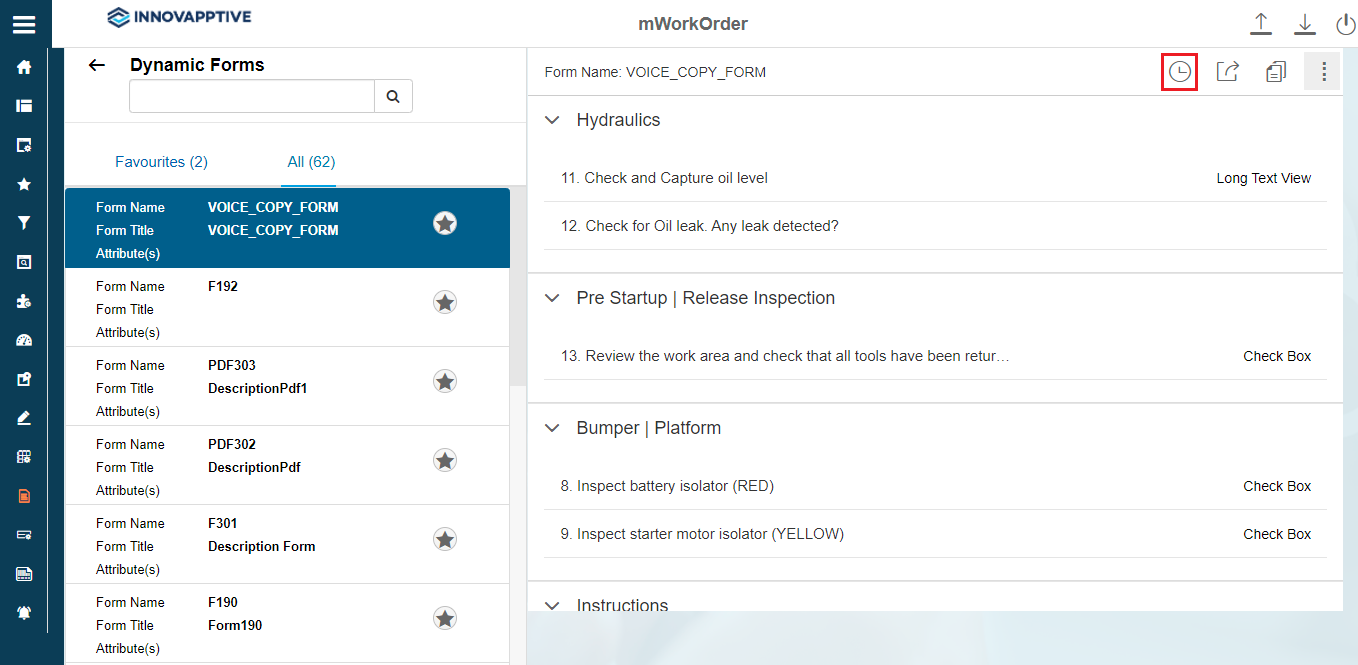The height and width of the screenshot is (665, 1358).
Task: Switch to the Favourites (2) tab
Action: [x=161, y=162]
